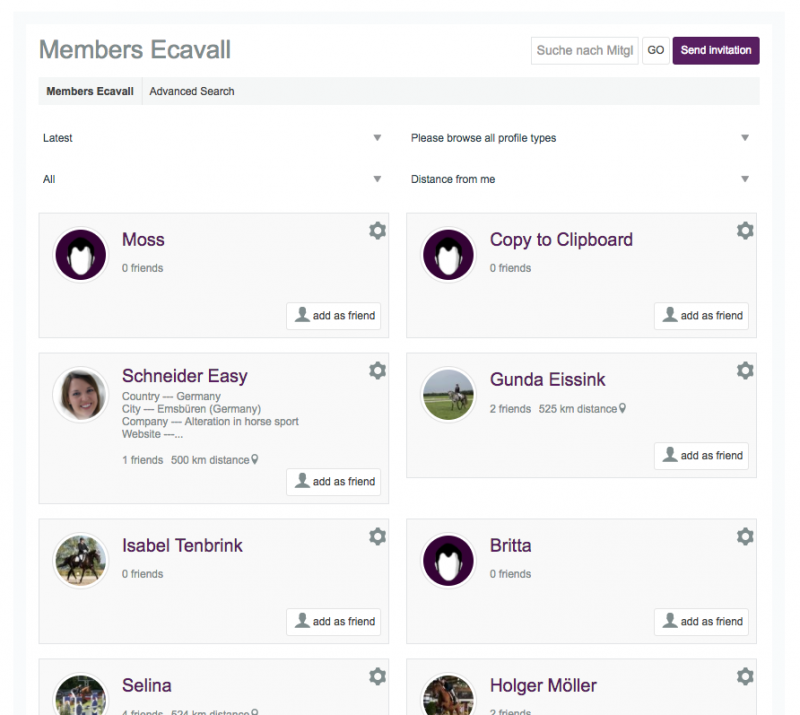Click location pin beside 525 km distance

(622, 408)
